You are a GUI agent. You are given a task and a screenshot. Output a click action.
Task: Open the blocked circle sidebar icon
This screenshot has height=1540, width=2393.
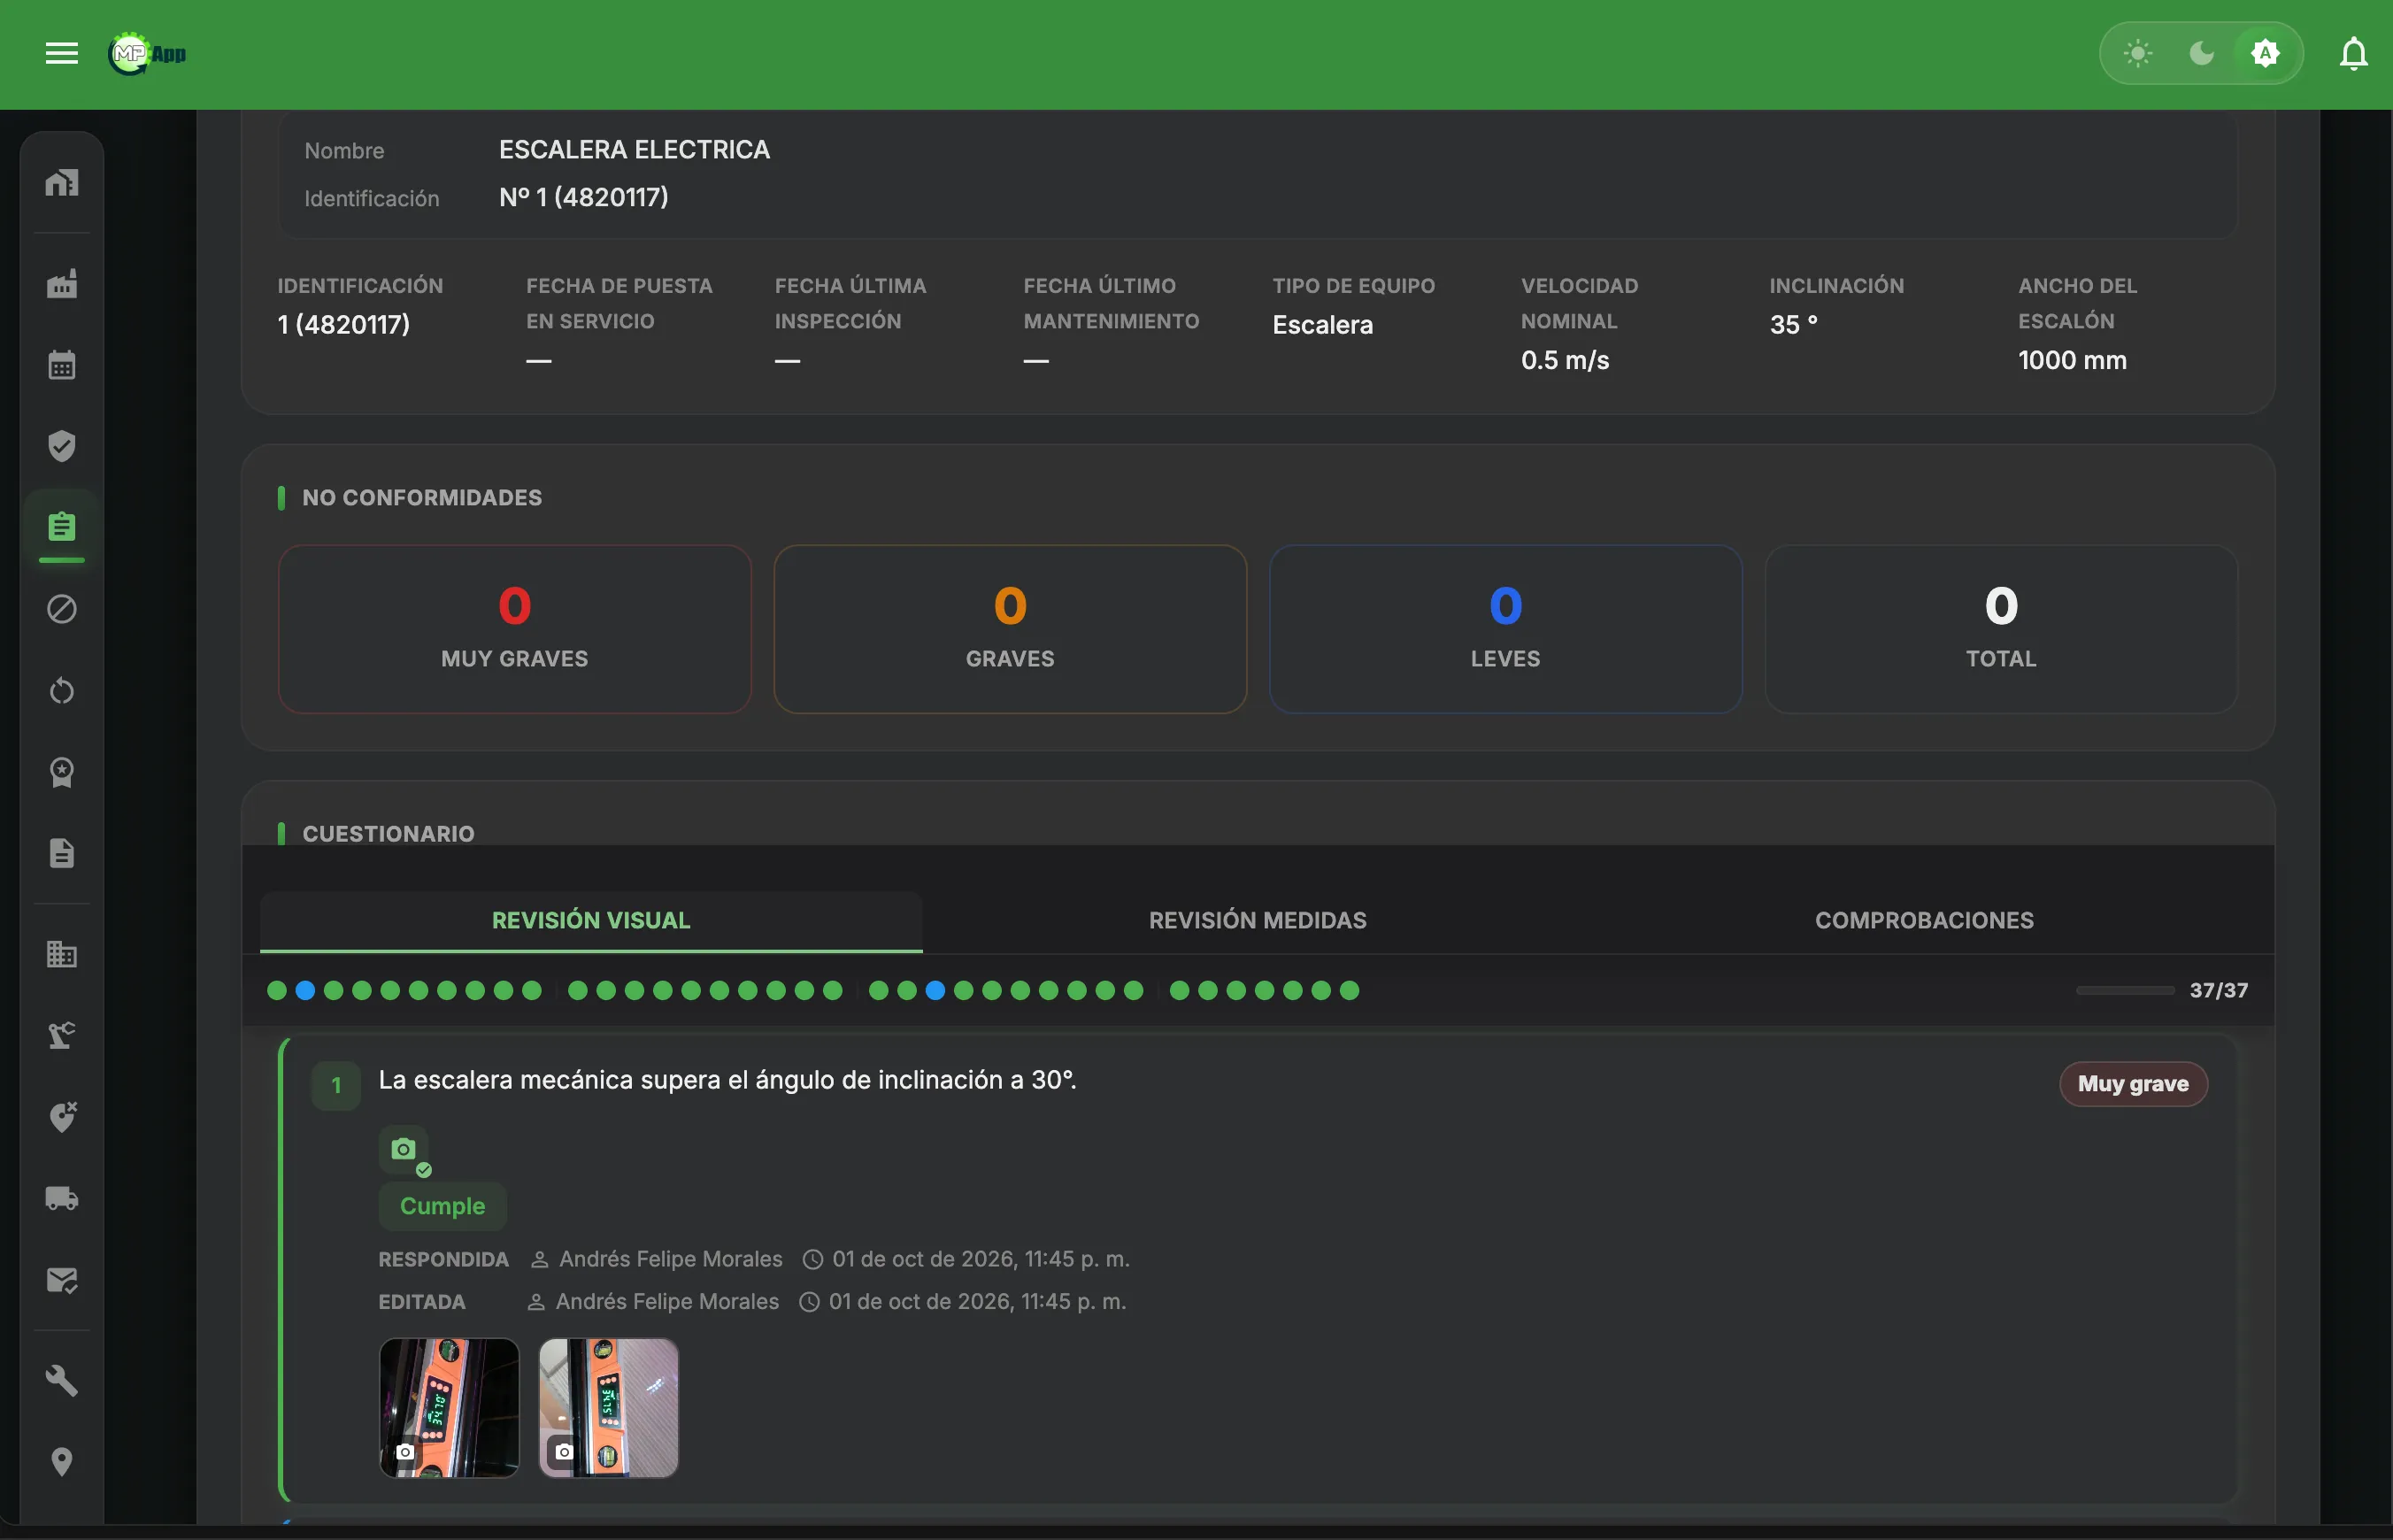(x=62, y=609)
